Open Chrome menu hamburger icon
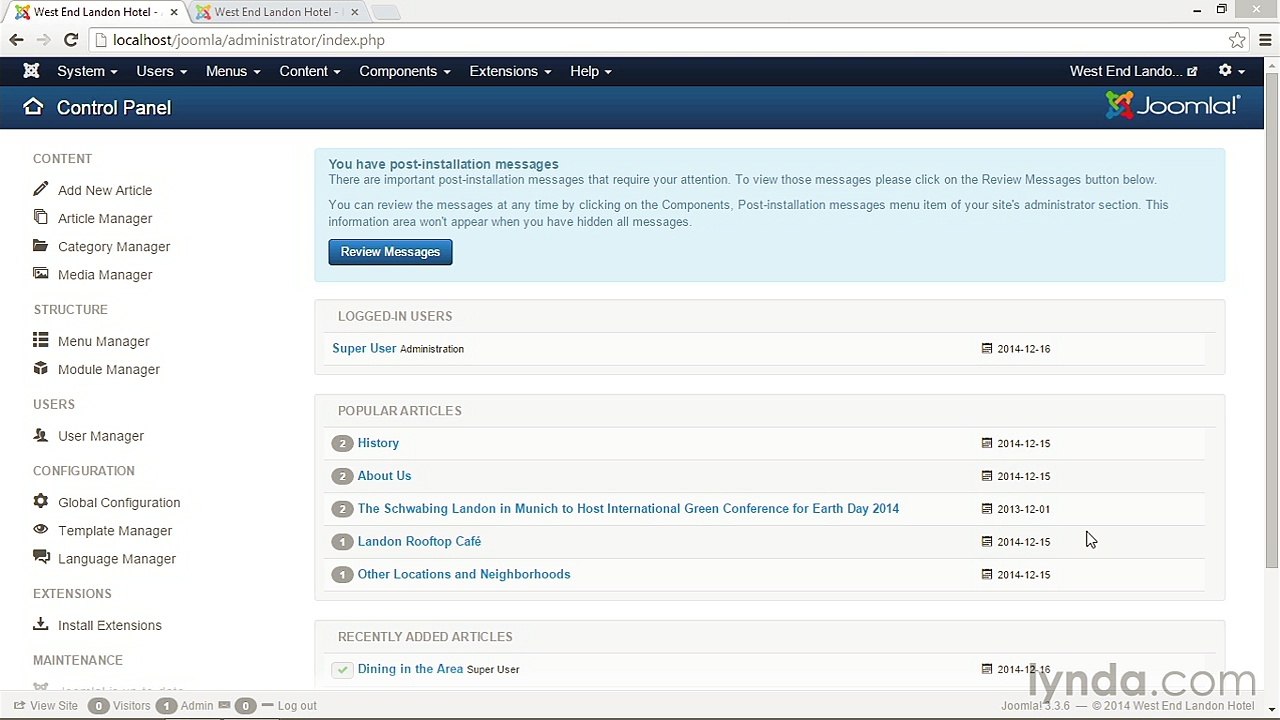Image resolution: width=1280 pixels, height=720 pixels. pyautogui.click(x=1265, y=40)
